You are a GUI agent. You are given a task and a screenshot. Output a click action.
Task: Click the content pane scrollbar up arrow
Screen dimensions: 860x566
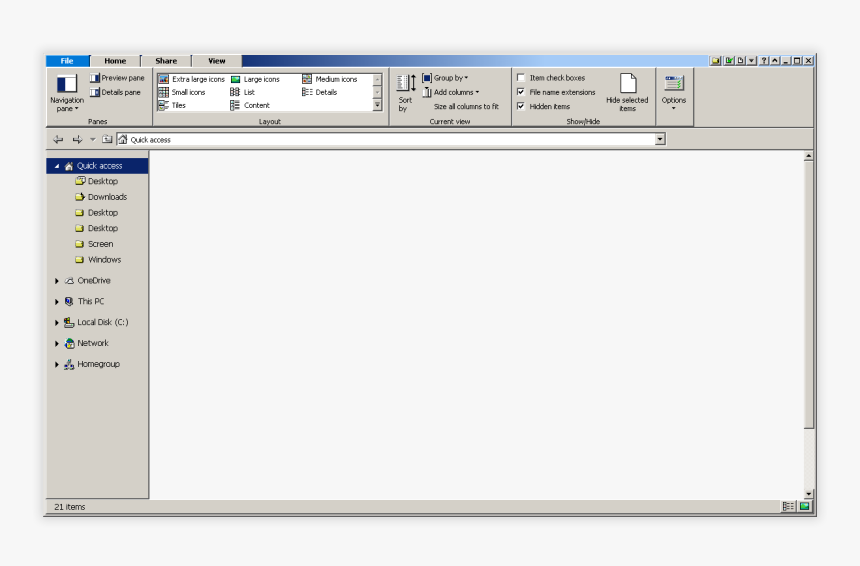pyautogui.click(x=808, y=156)
